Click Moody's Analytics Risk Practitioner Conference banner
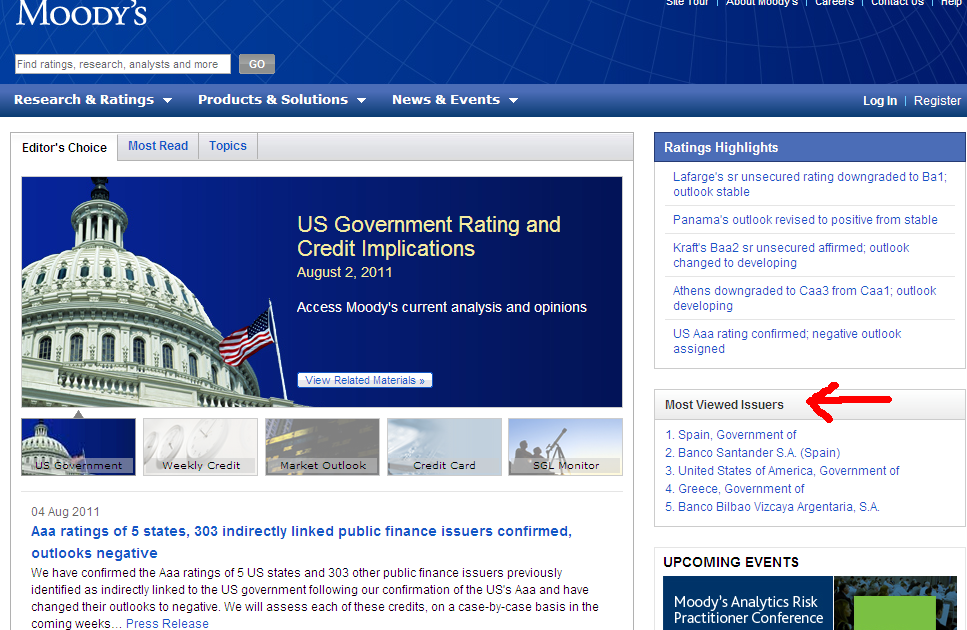The width and height of the screenshot is (967, 630). (810, 603)
